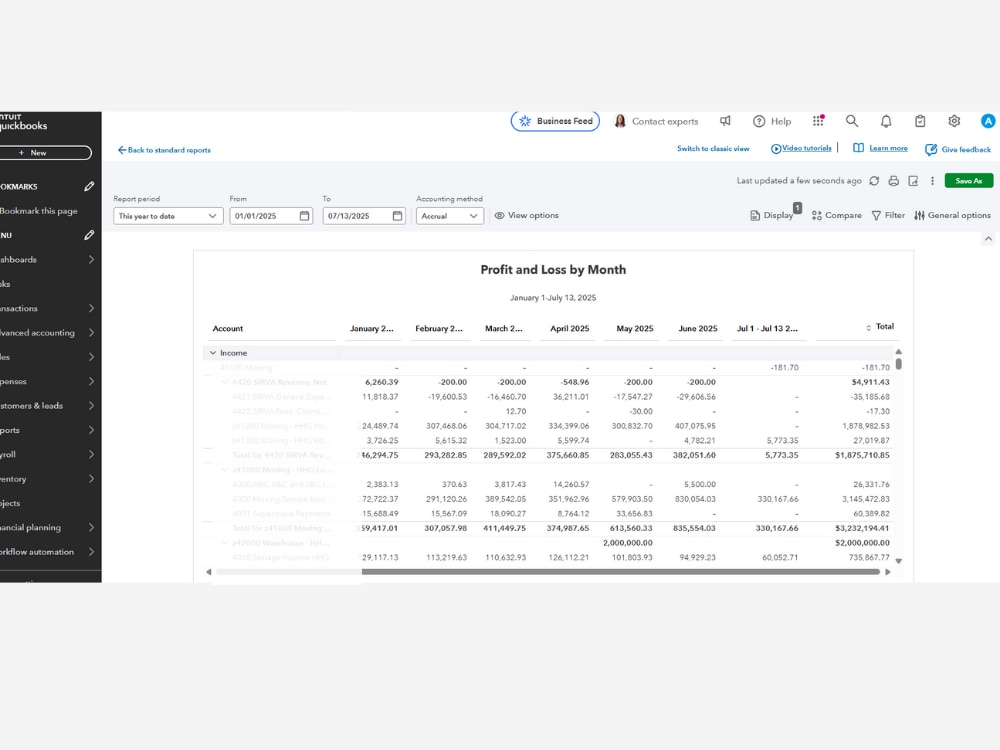
Task: Click Contact experts
Action: 656,121
